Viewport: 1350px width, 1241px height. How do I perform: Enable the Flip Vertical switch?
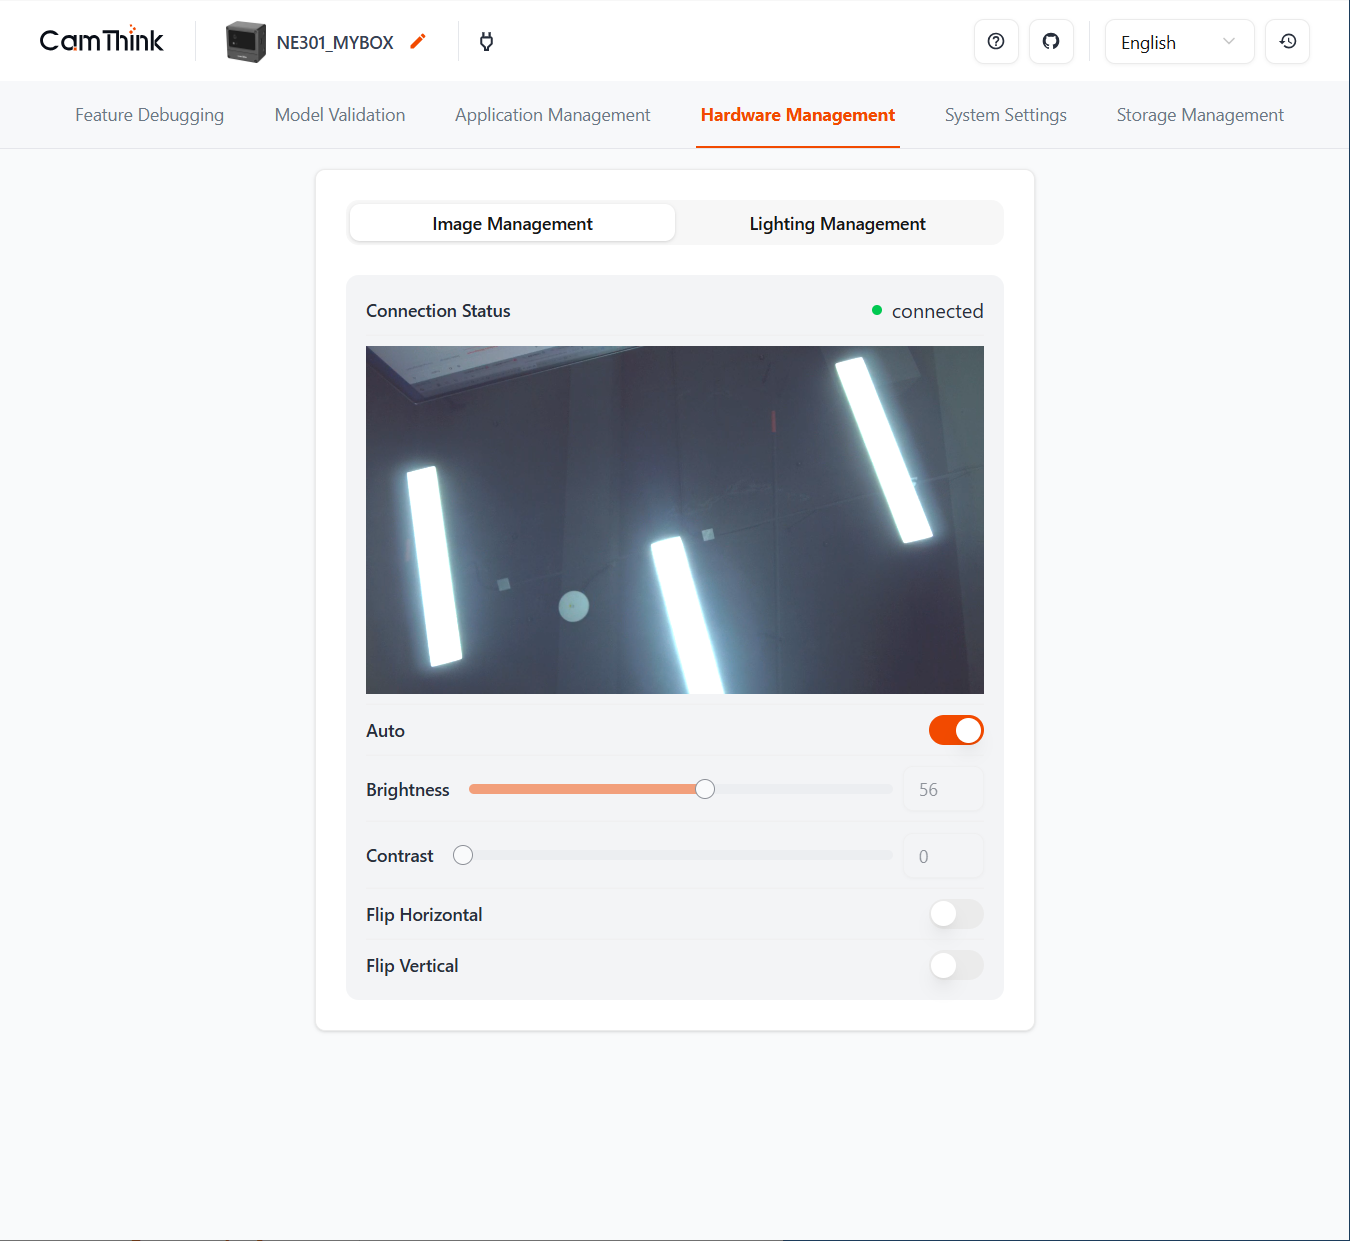(x=956, y=965)
